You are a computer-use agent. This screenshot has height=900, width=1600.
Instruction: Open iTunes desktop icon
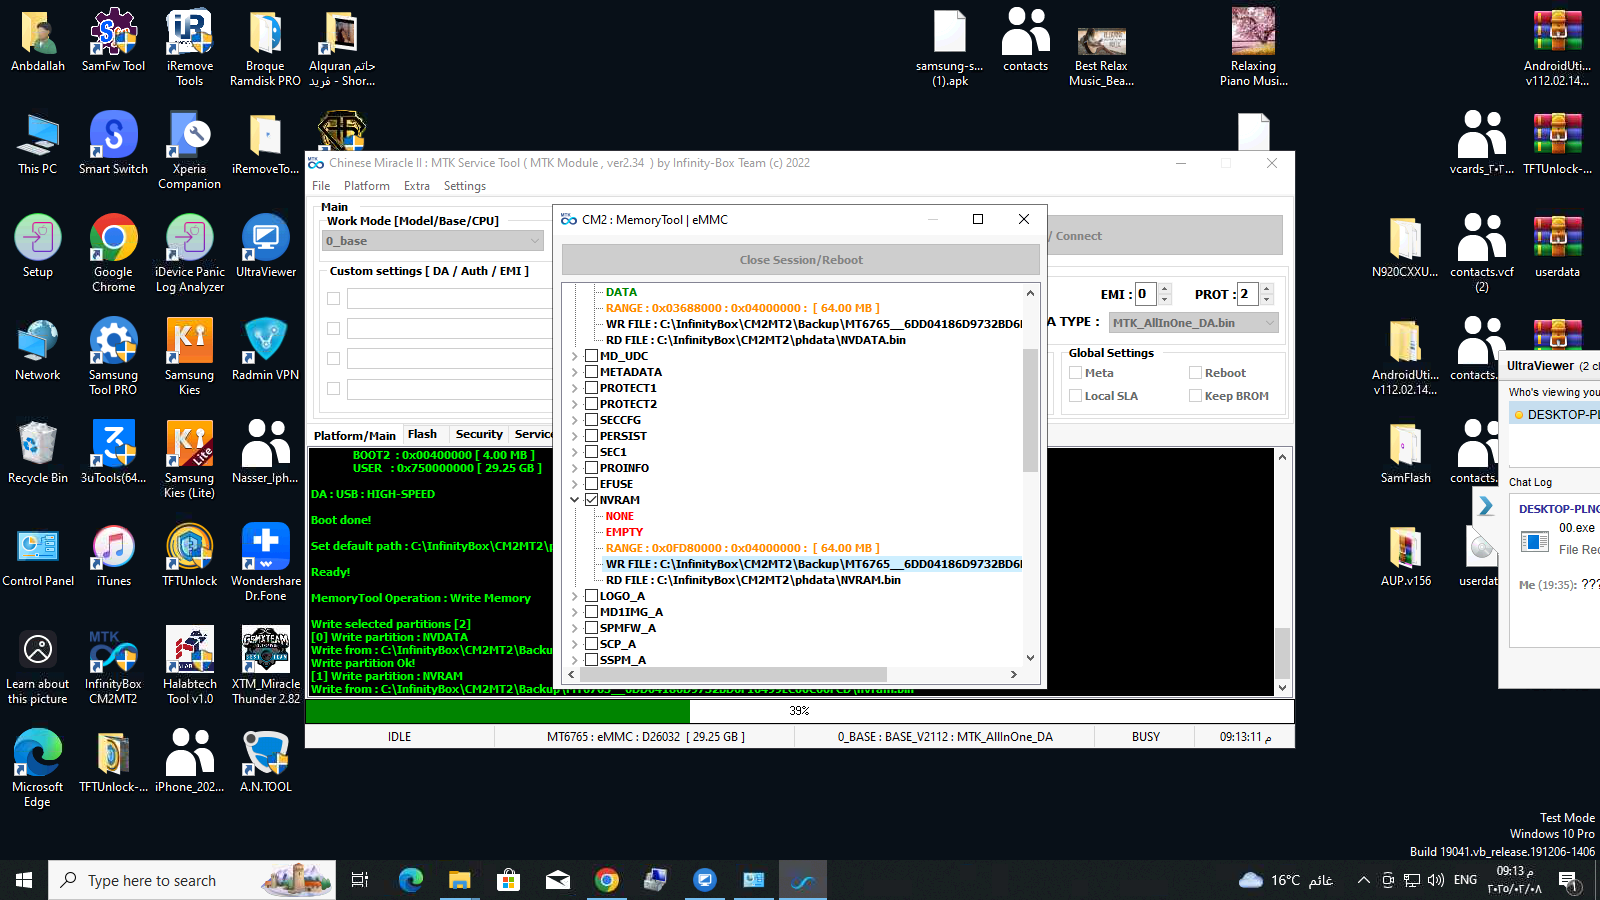point(113,555)
